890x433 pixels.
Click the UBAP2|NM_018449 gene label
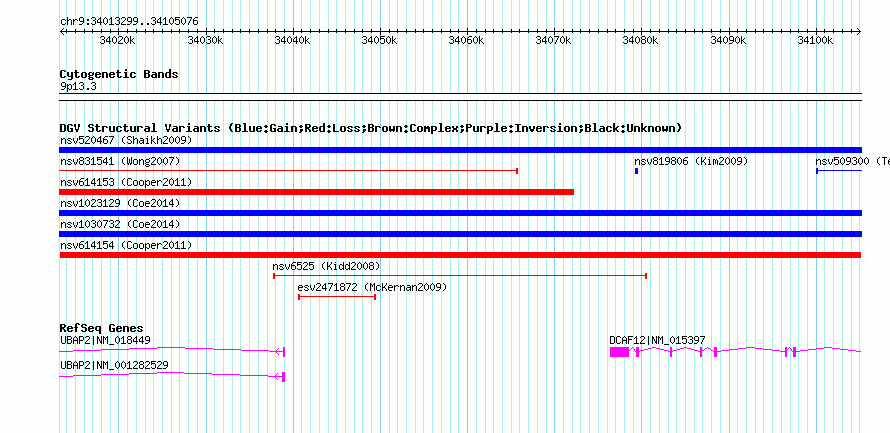point(105,340)
